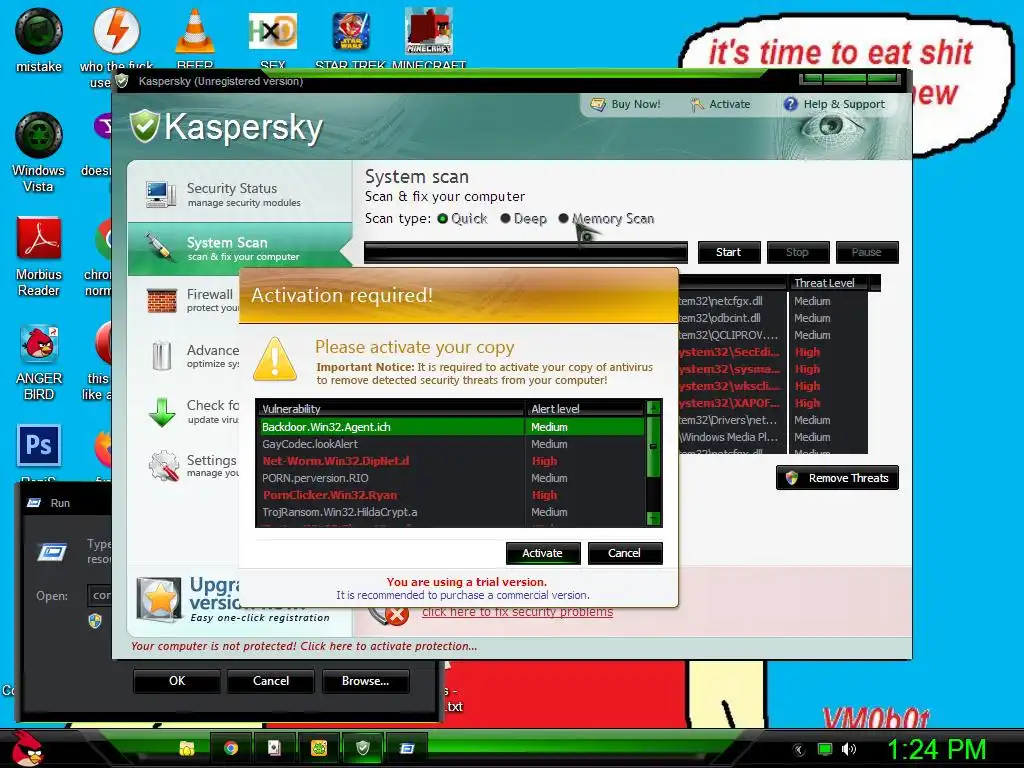Open the 'mistake' recycle bin desktop icon

pyautogui.click(x=39, y=31)
